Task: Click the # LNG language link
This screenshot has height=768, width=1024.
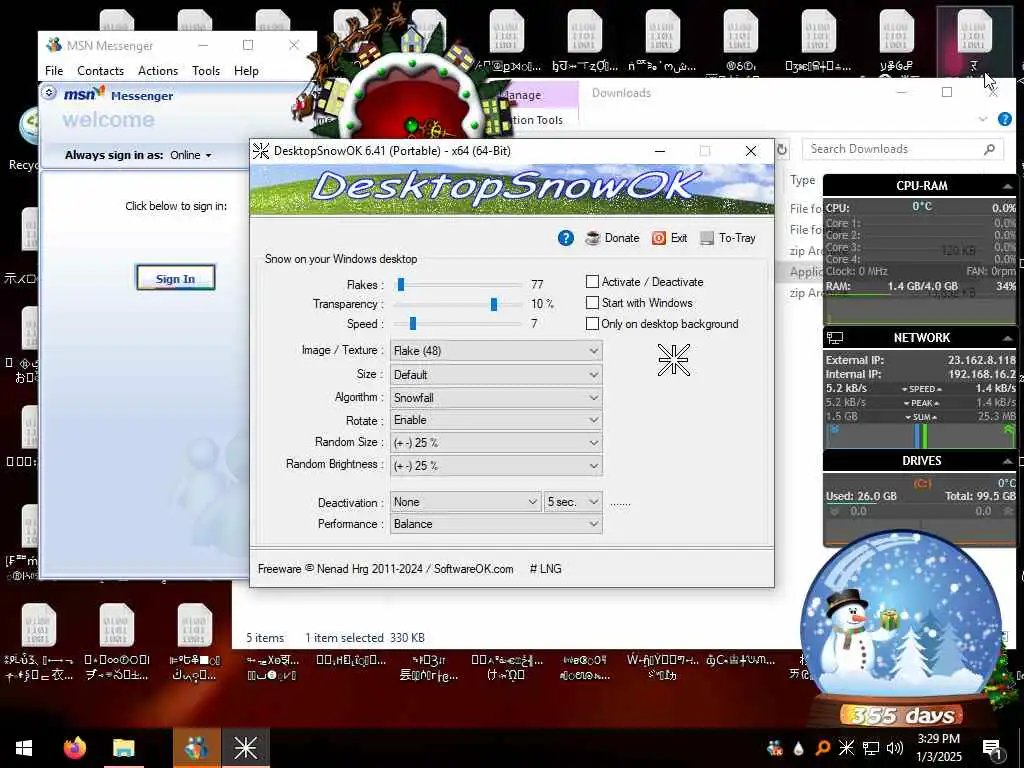Action: click(545, 569)
